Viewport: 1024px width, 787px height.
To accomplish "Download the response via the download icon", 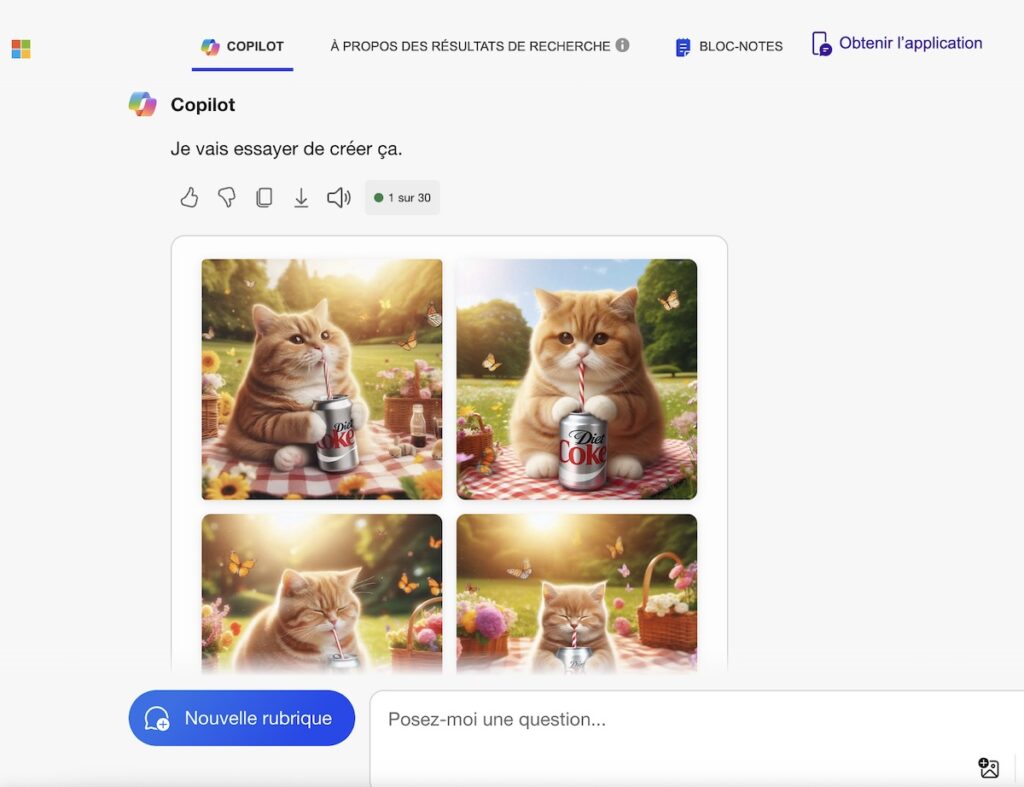I will pos(301,198).
